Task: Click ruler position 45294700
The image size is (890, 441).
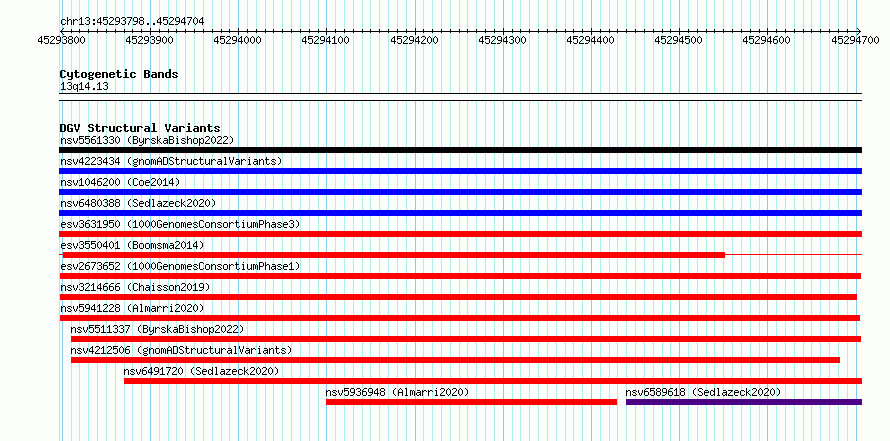Action: [x=856, y=40]
